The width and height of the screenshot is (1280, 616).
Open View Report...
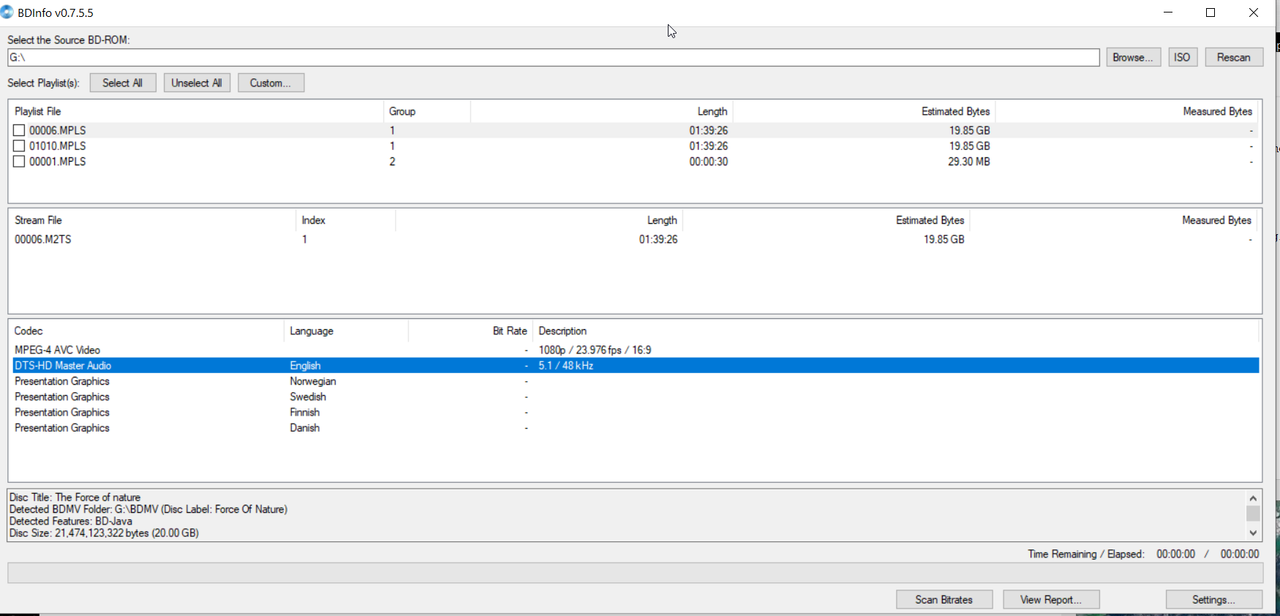1051,599
